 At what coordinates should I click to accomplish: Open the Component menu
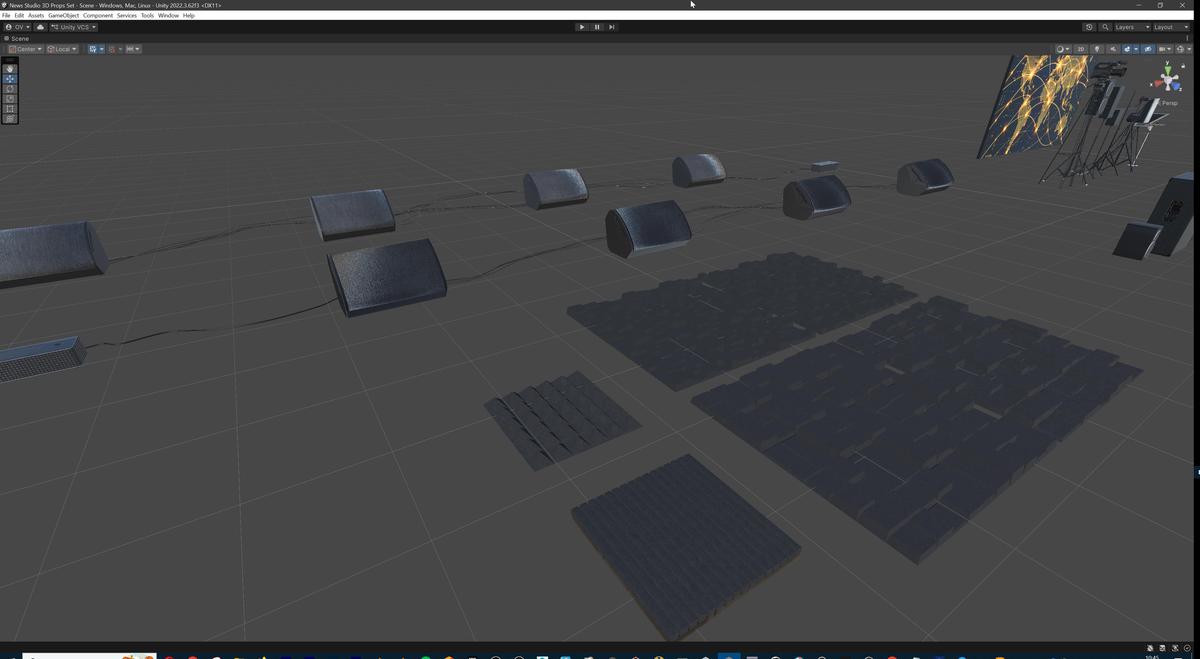tap(98, 16)
